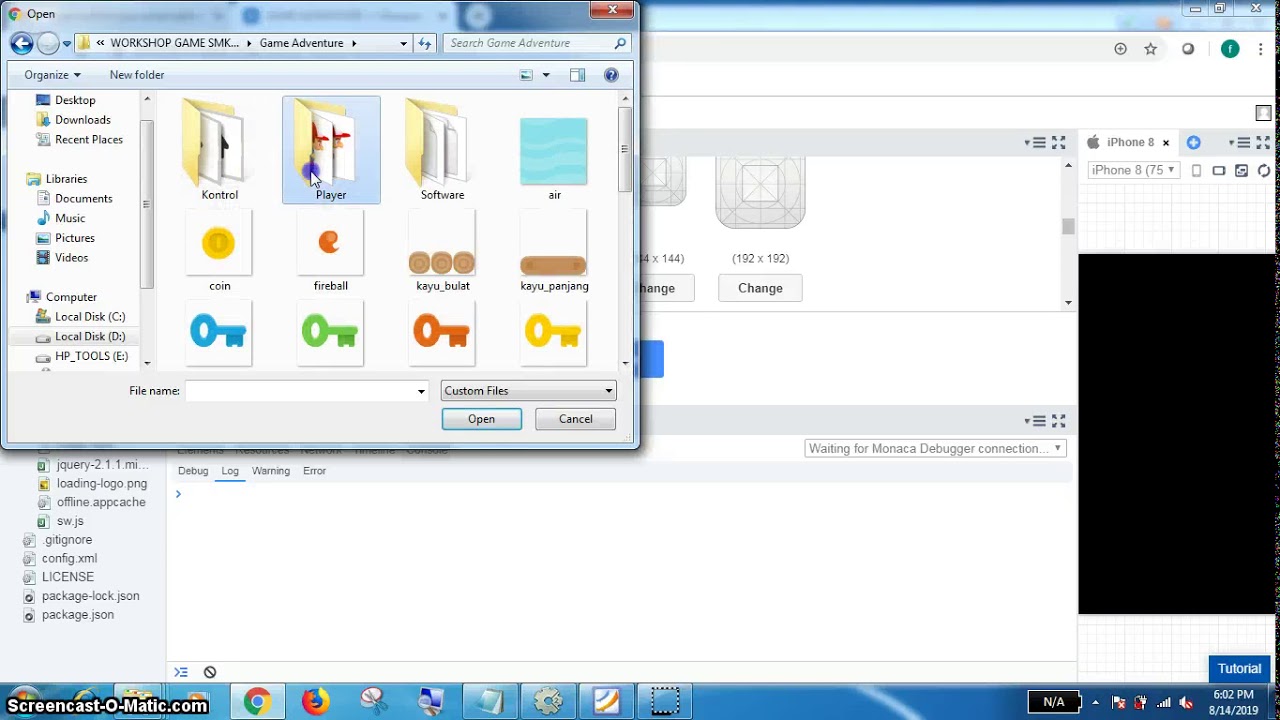Select the green key image
This screenshot has width=1280, height=720.
point(330,333)
